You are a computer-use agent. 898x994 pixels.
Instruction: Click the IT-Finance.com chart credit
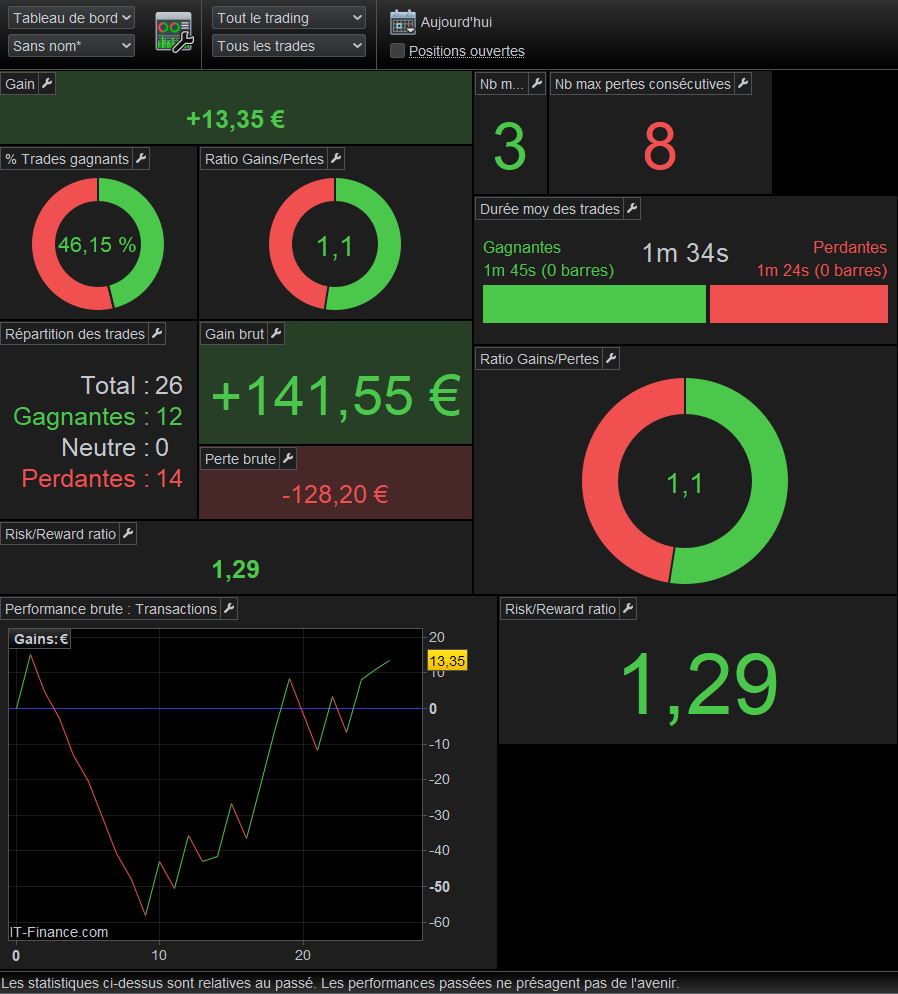pyautogui.click(x=58, y=932)
